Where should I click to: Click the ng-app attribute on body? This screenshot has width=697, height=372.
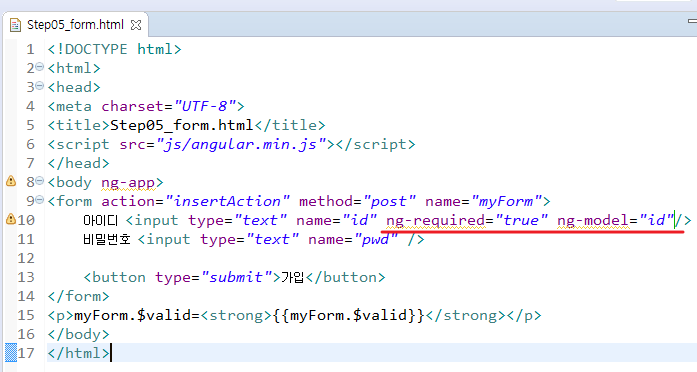click(x=128, y=183)
